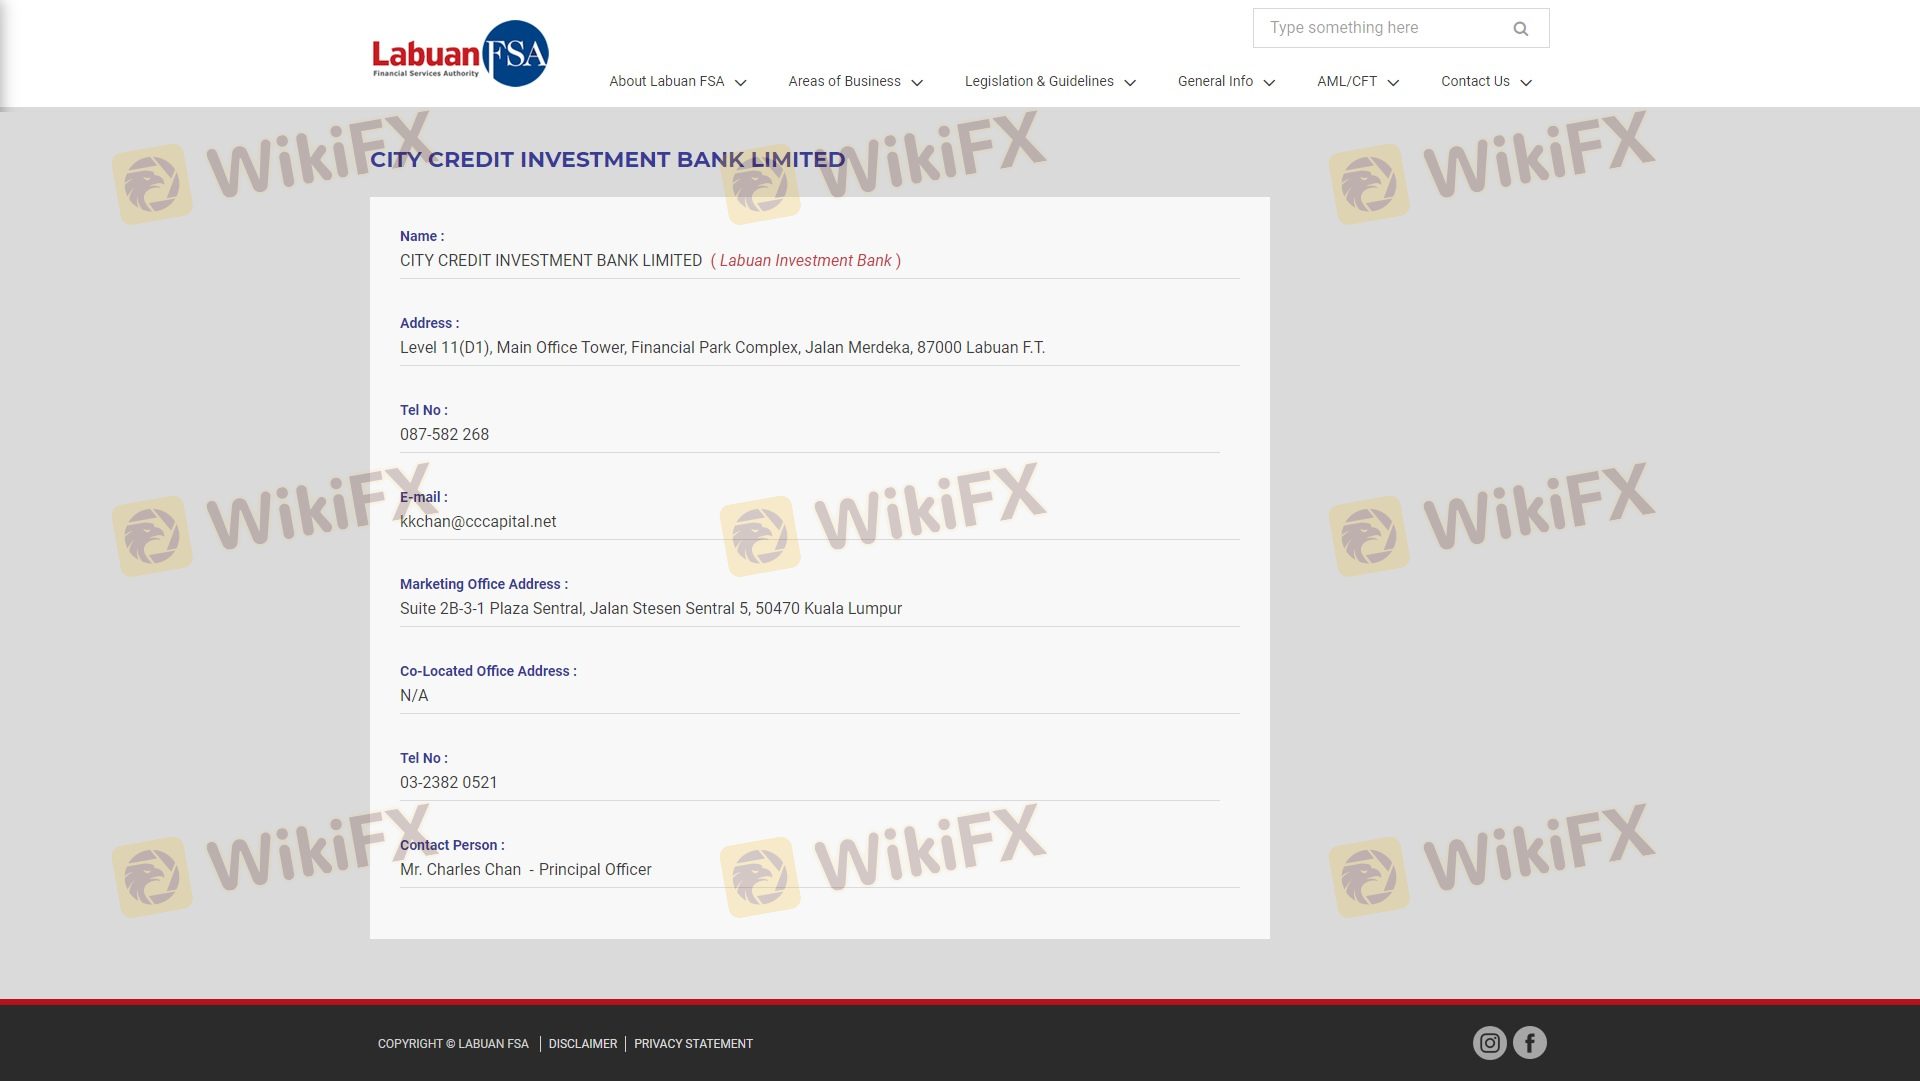Click the kkchan@cccapital.net email text
This screenshot has width=1920, height=1081.
478,522
